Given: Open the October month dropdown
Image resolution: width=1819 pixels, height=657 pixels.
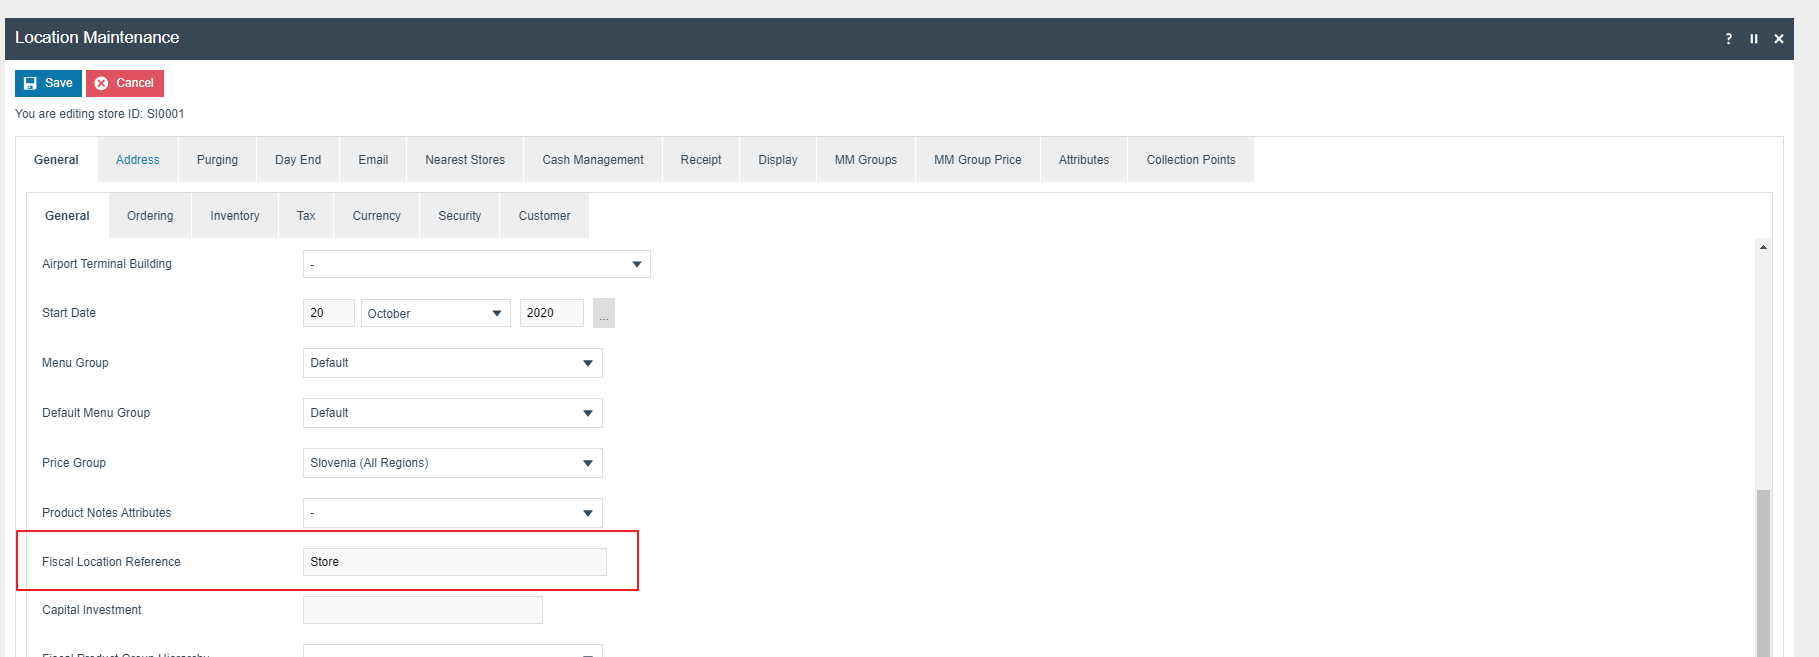Looking at the screenshot, I should coord(435,314).
